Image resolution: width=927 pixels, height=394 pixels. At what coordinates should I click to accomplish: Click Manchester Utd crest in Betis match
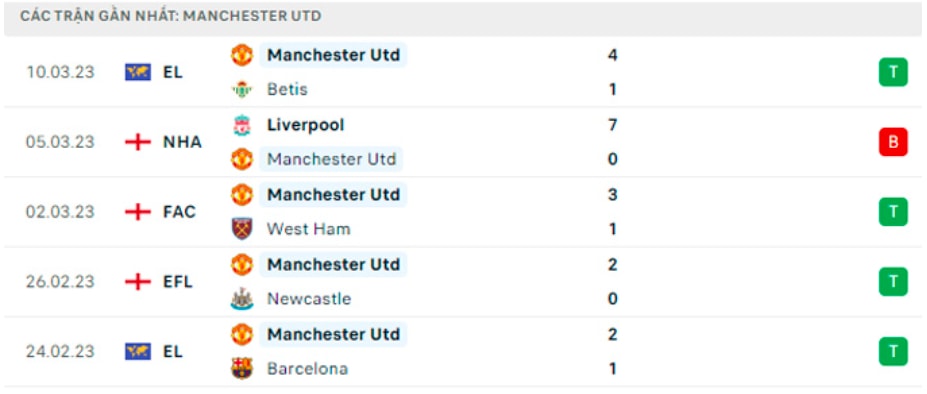point(241,55)
